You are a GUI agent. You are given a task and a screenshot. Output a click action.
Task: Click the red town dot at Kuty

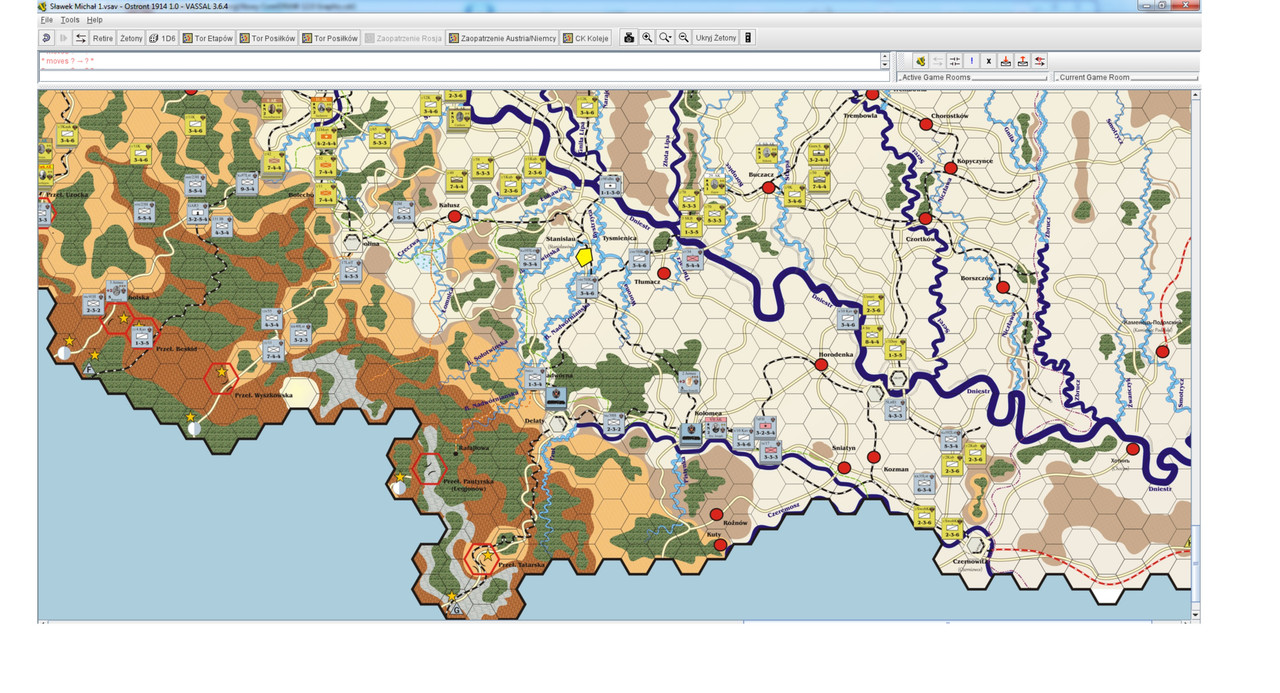[720, 544]
